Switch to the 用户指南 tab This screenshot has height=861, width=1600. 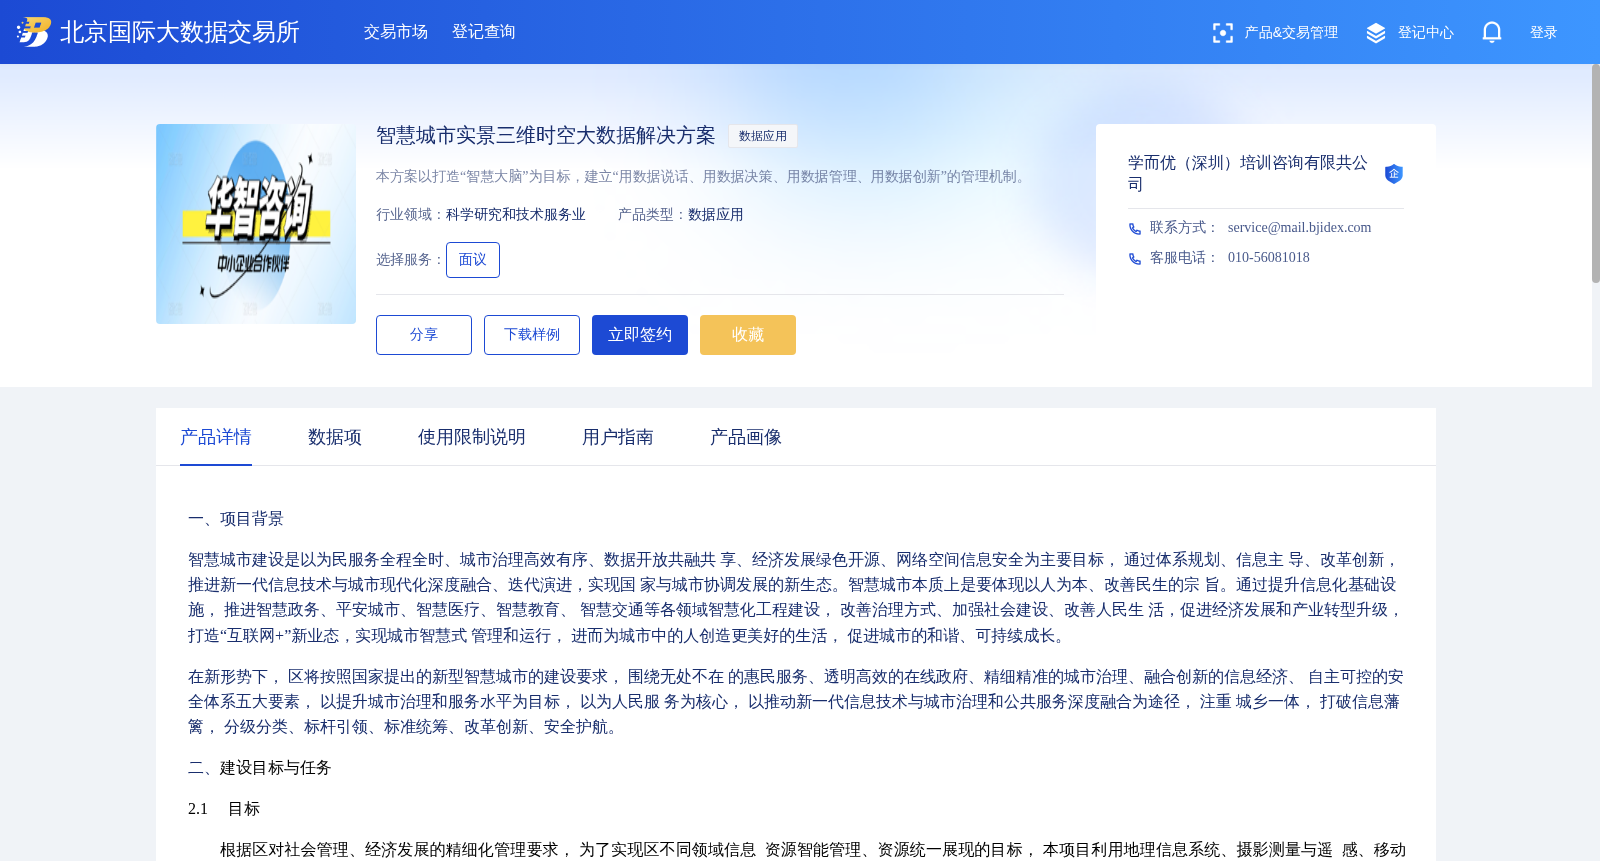coord(618,437)
